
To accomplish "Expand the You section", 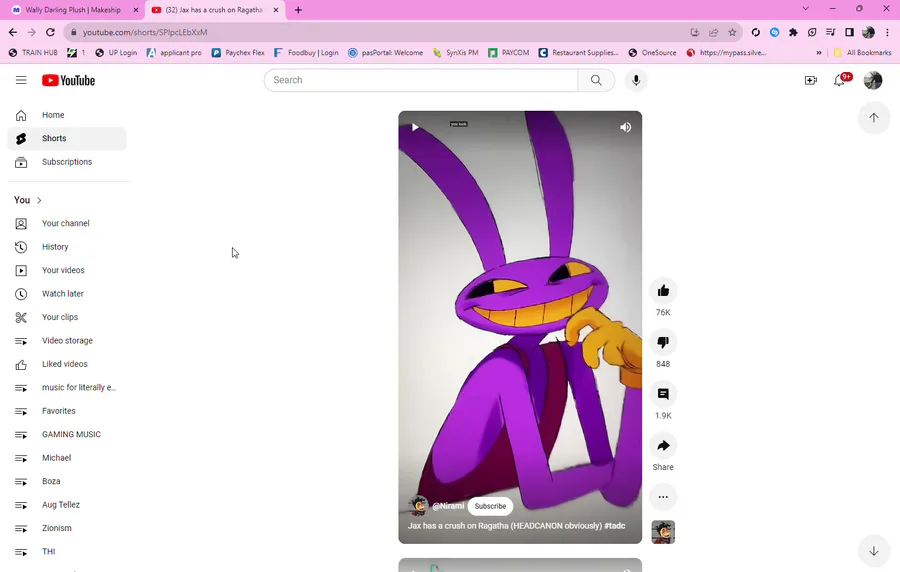I will click(28, 200).
